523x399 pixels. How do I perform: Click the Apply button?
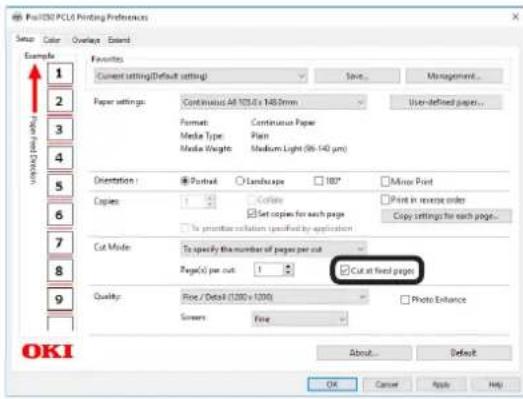[441, 384]
